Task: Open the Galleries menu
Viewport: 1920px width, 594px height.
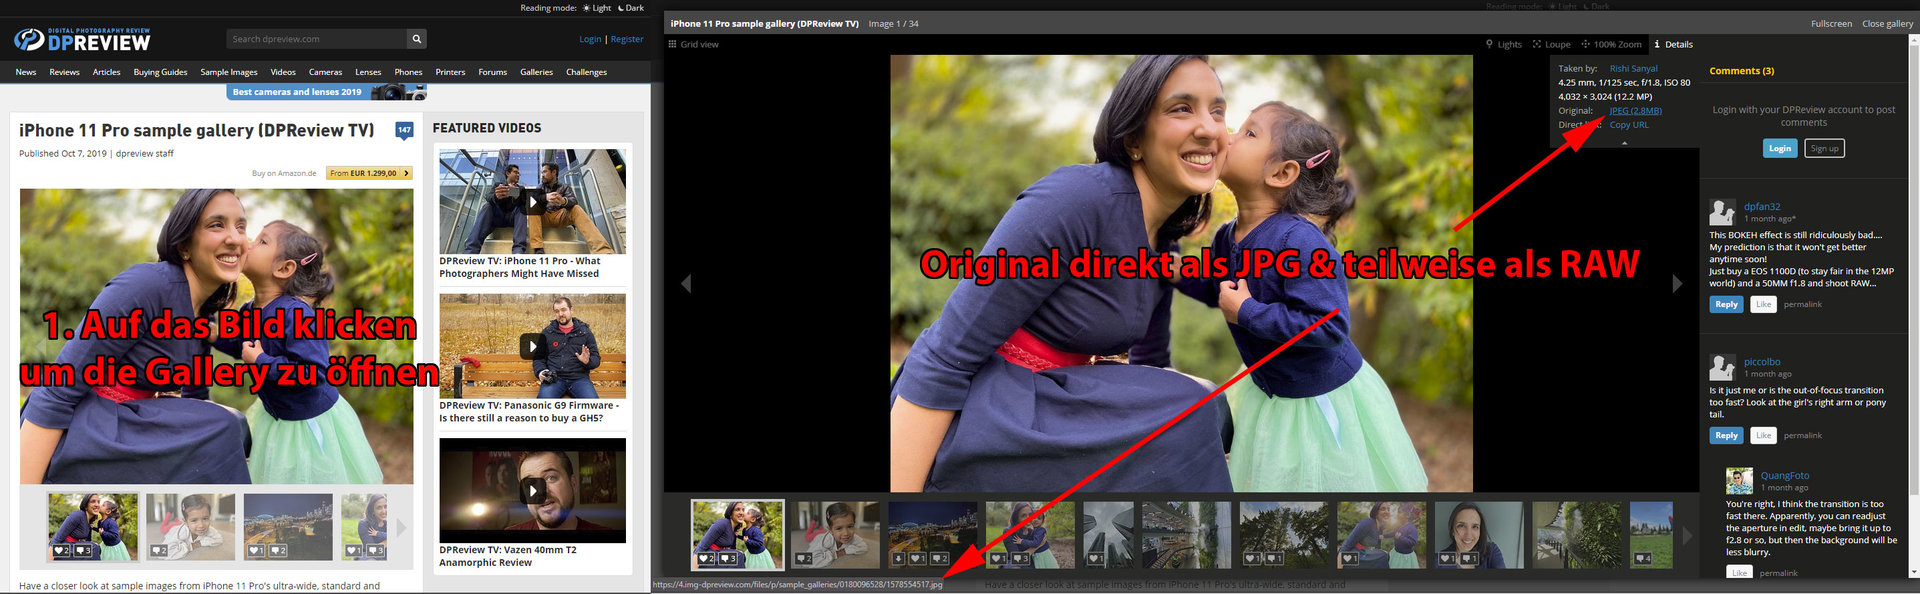Action: click(x=536, y=72)
